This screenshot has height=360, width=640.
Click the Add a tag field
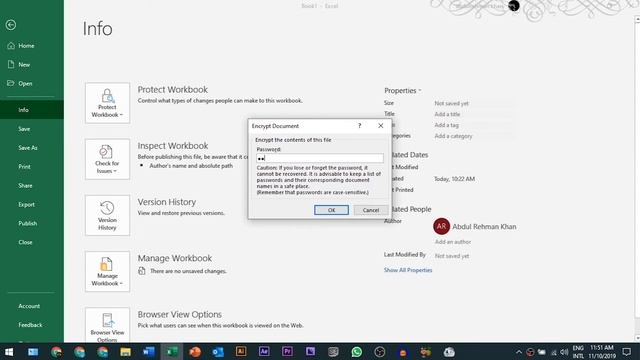(447, 125)
